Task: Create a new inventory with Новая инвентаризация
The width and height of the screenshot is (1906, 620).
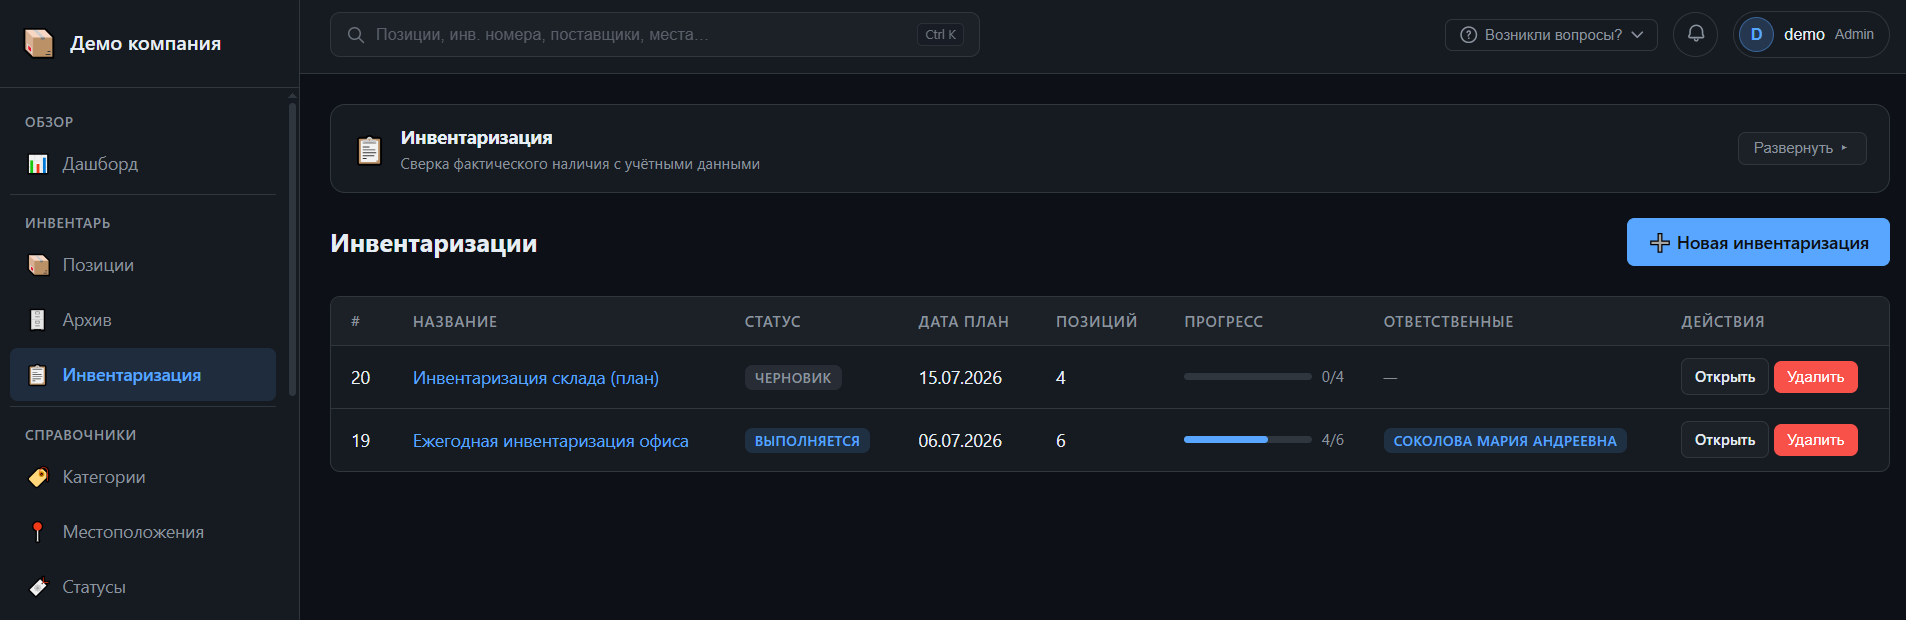Action: coord(1758,242)
